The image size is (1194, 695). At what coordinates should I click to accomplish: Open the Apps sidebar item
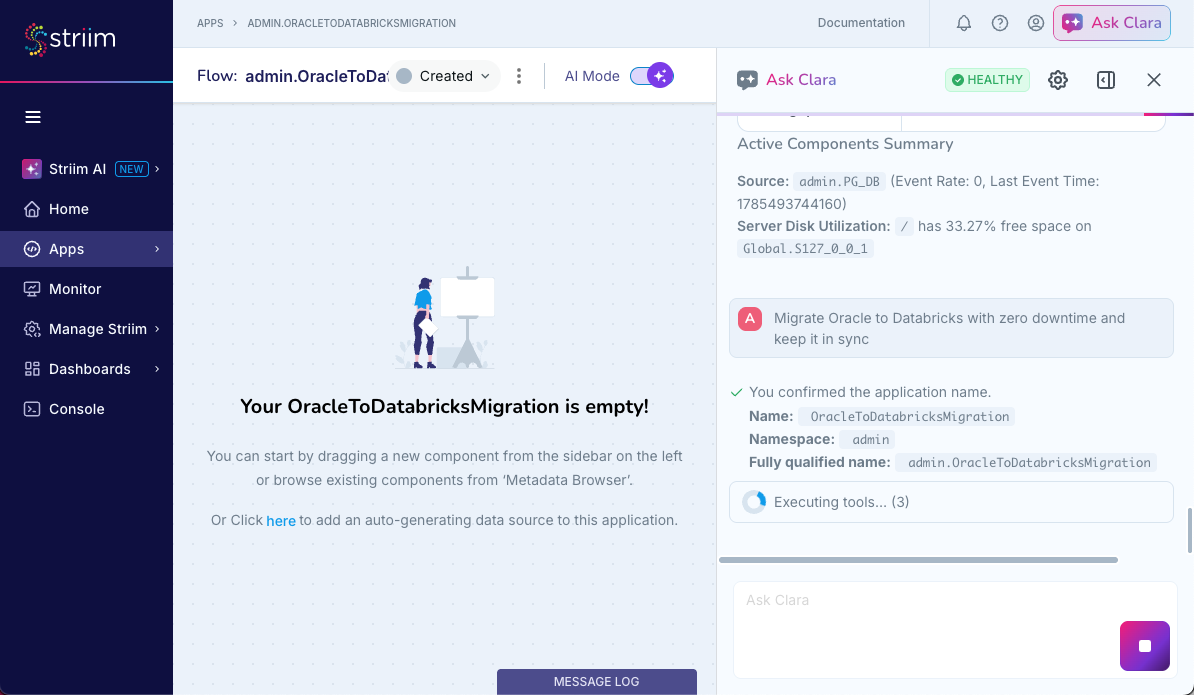tap(87, 249)
